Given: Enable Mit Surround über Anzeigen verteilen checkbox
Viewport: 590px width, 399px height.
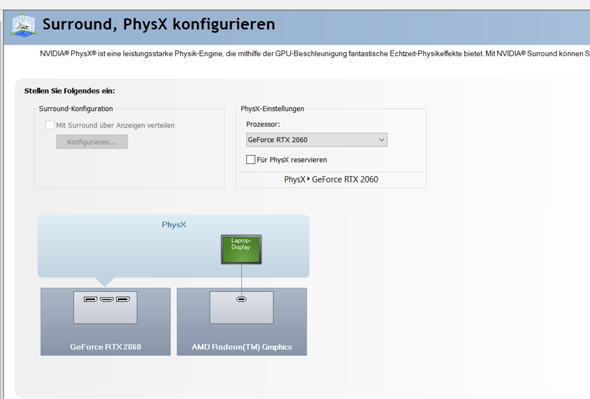Looking at the screenshot, I should coord(50,125).
